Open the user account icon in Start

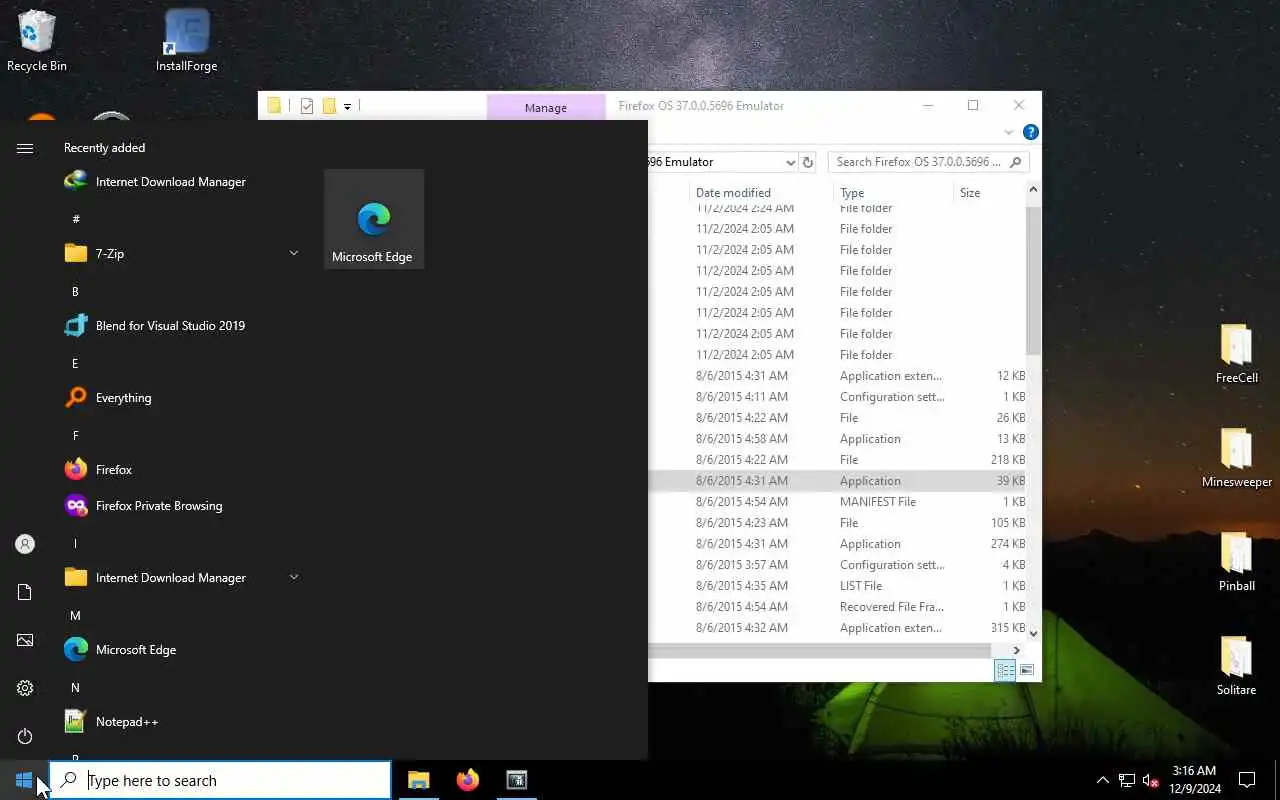pyautogui.click(x=25, y=544)
